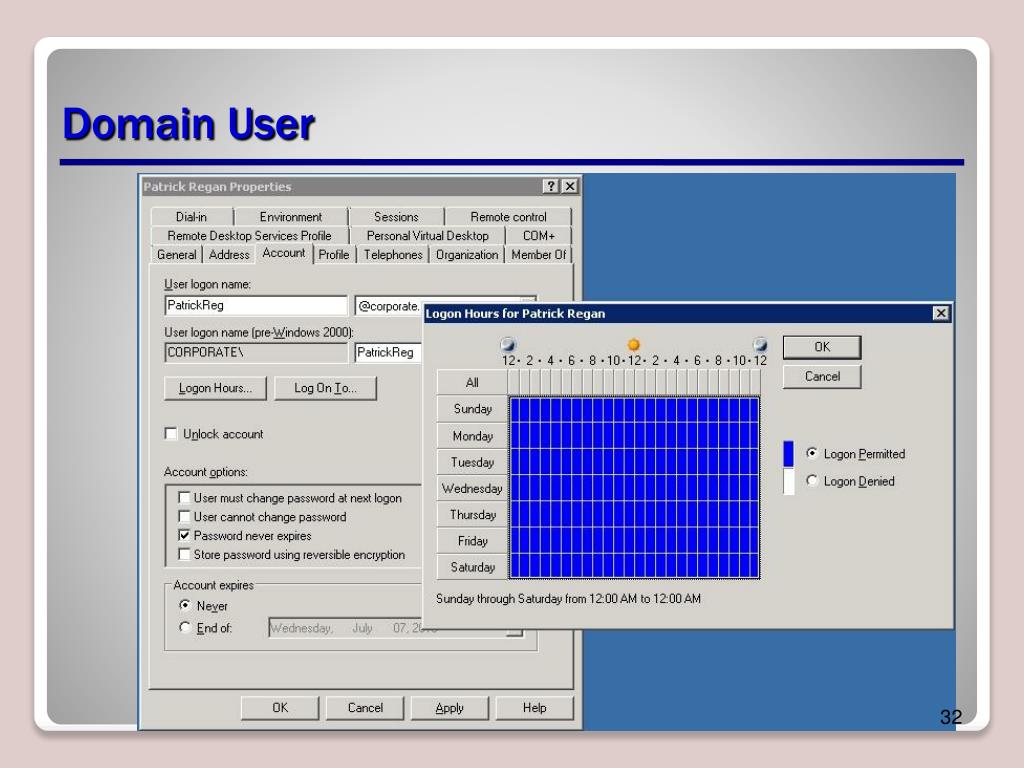Click the help question mark in Properties title bar
1024x768 pixels.
(551, 186)
